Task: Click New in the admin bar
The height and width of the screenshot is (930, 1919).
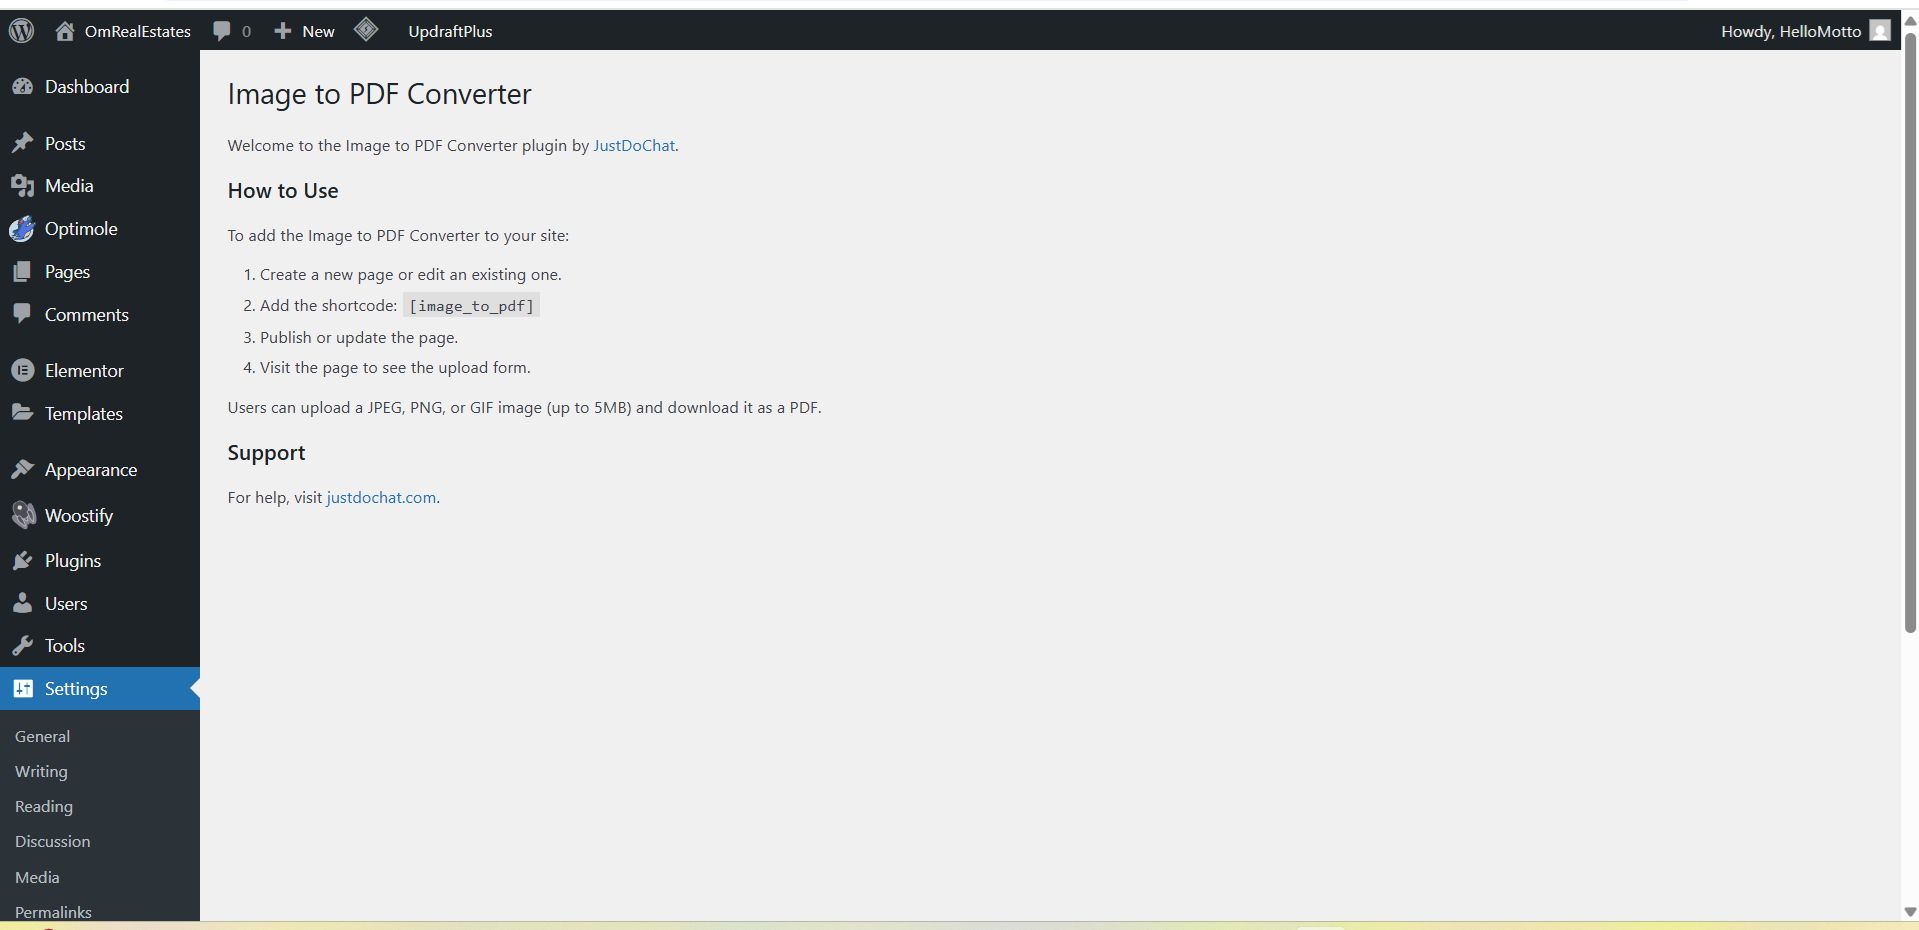Action: [318, 31]
